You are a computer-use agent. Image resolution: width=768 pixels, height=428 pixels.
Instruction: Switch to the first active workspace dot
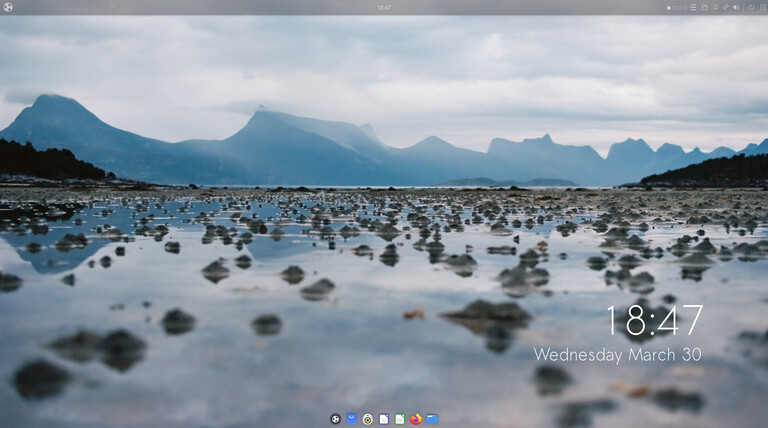[x=669, y=8]
